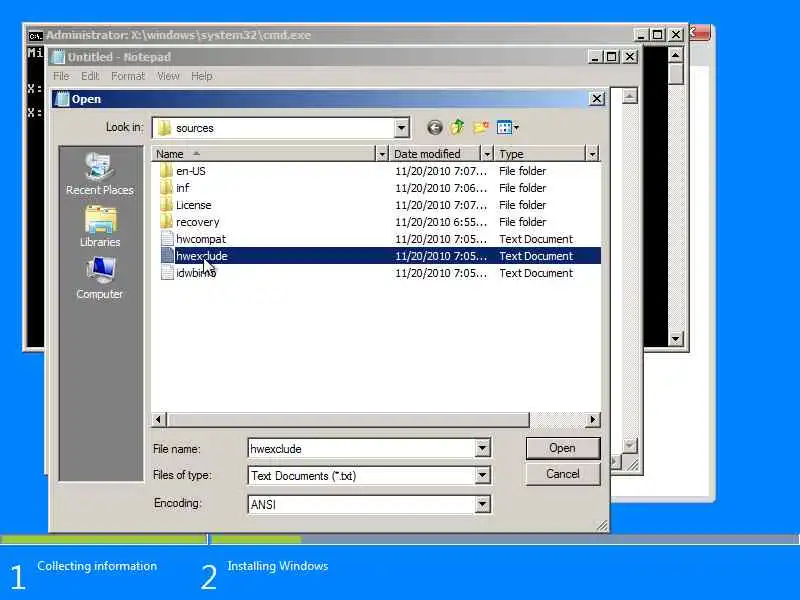Viewport: 800px width, 600px height.
Task: Click the Open dialog resize grip
Action: pos(602,526)
